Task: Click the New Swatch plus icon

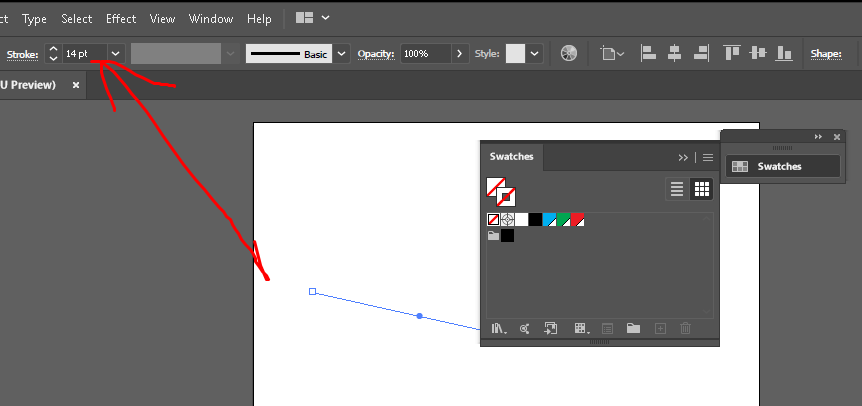Action: (660, 329)
